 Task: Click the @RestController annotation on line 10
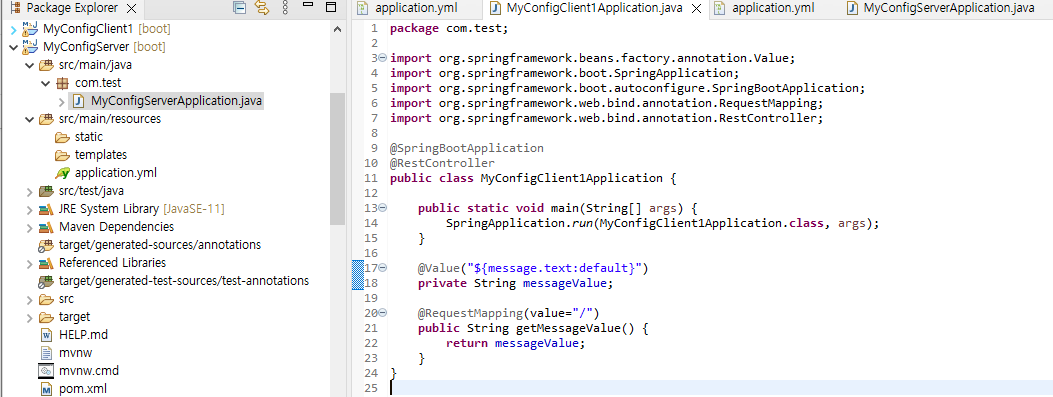(442, 163)
